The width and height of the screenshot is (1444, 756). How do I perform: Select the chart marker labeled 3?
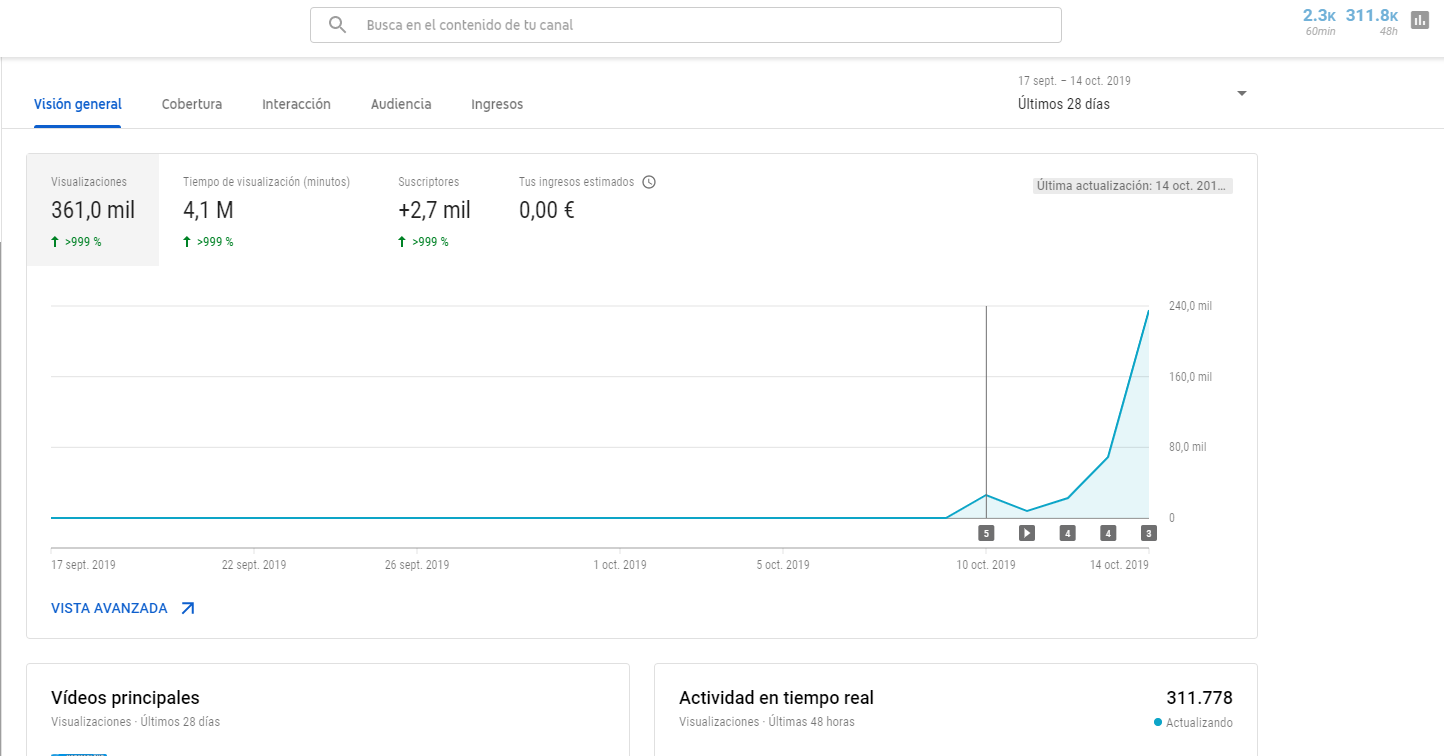tap(1148, 533)
